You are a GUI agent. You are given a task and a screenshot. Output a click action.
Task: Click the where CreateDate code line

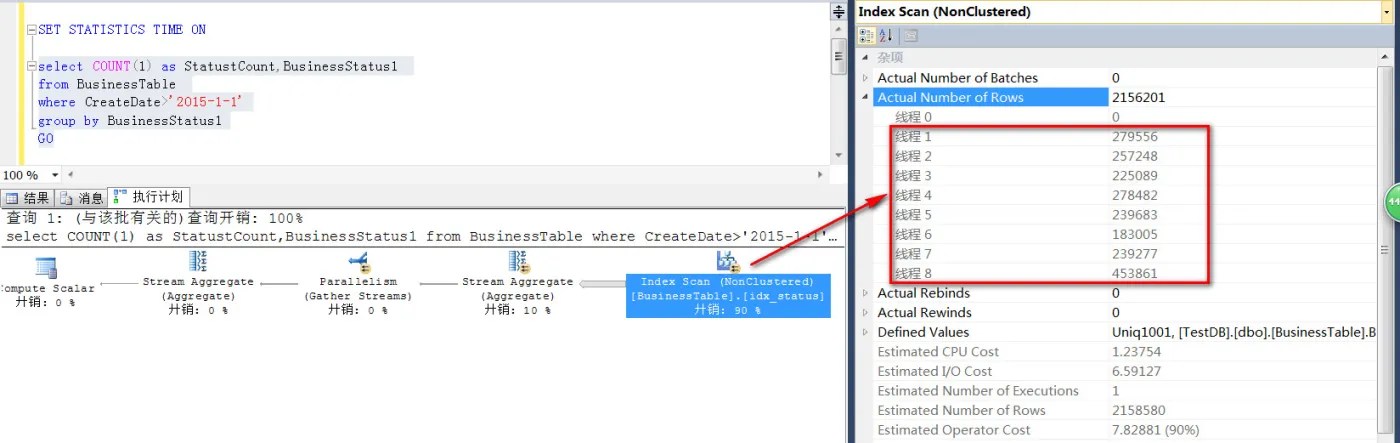[x=146, y=103]
